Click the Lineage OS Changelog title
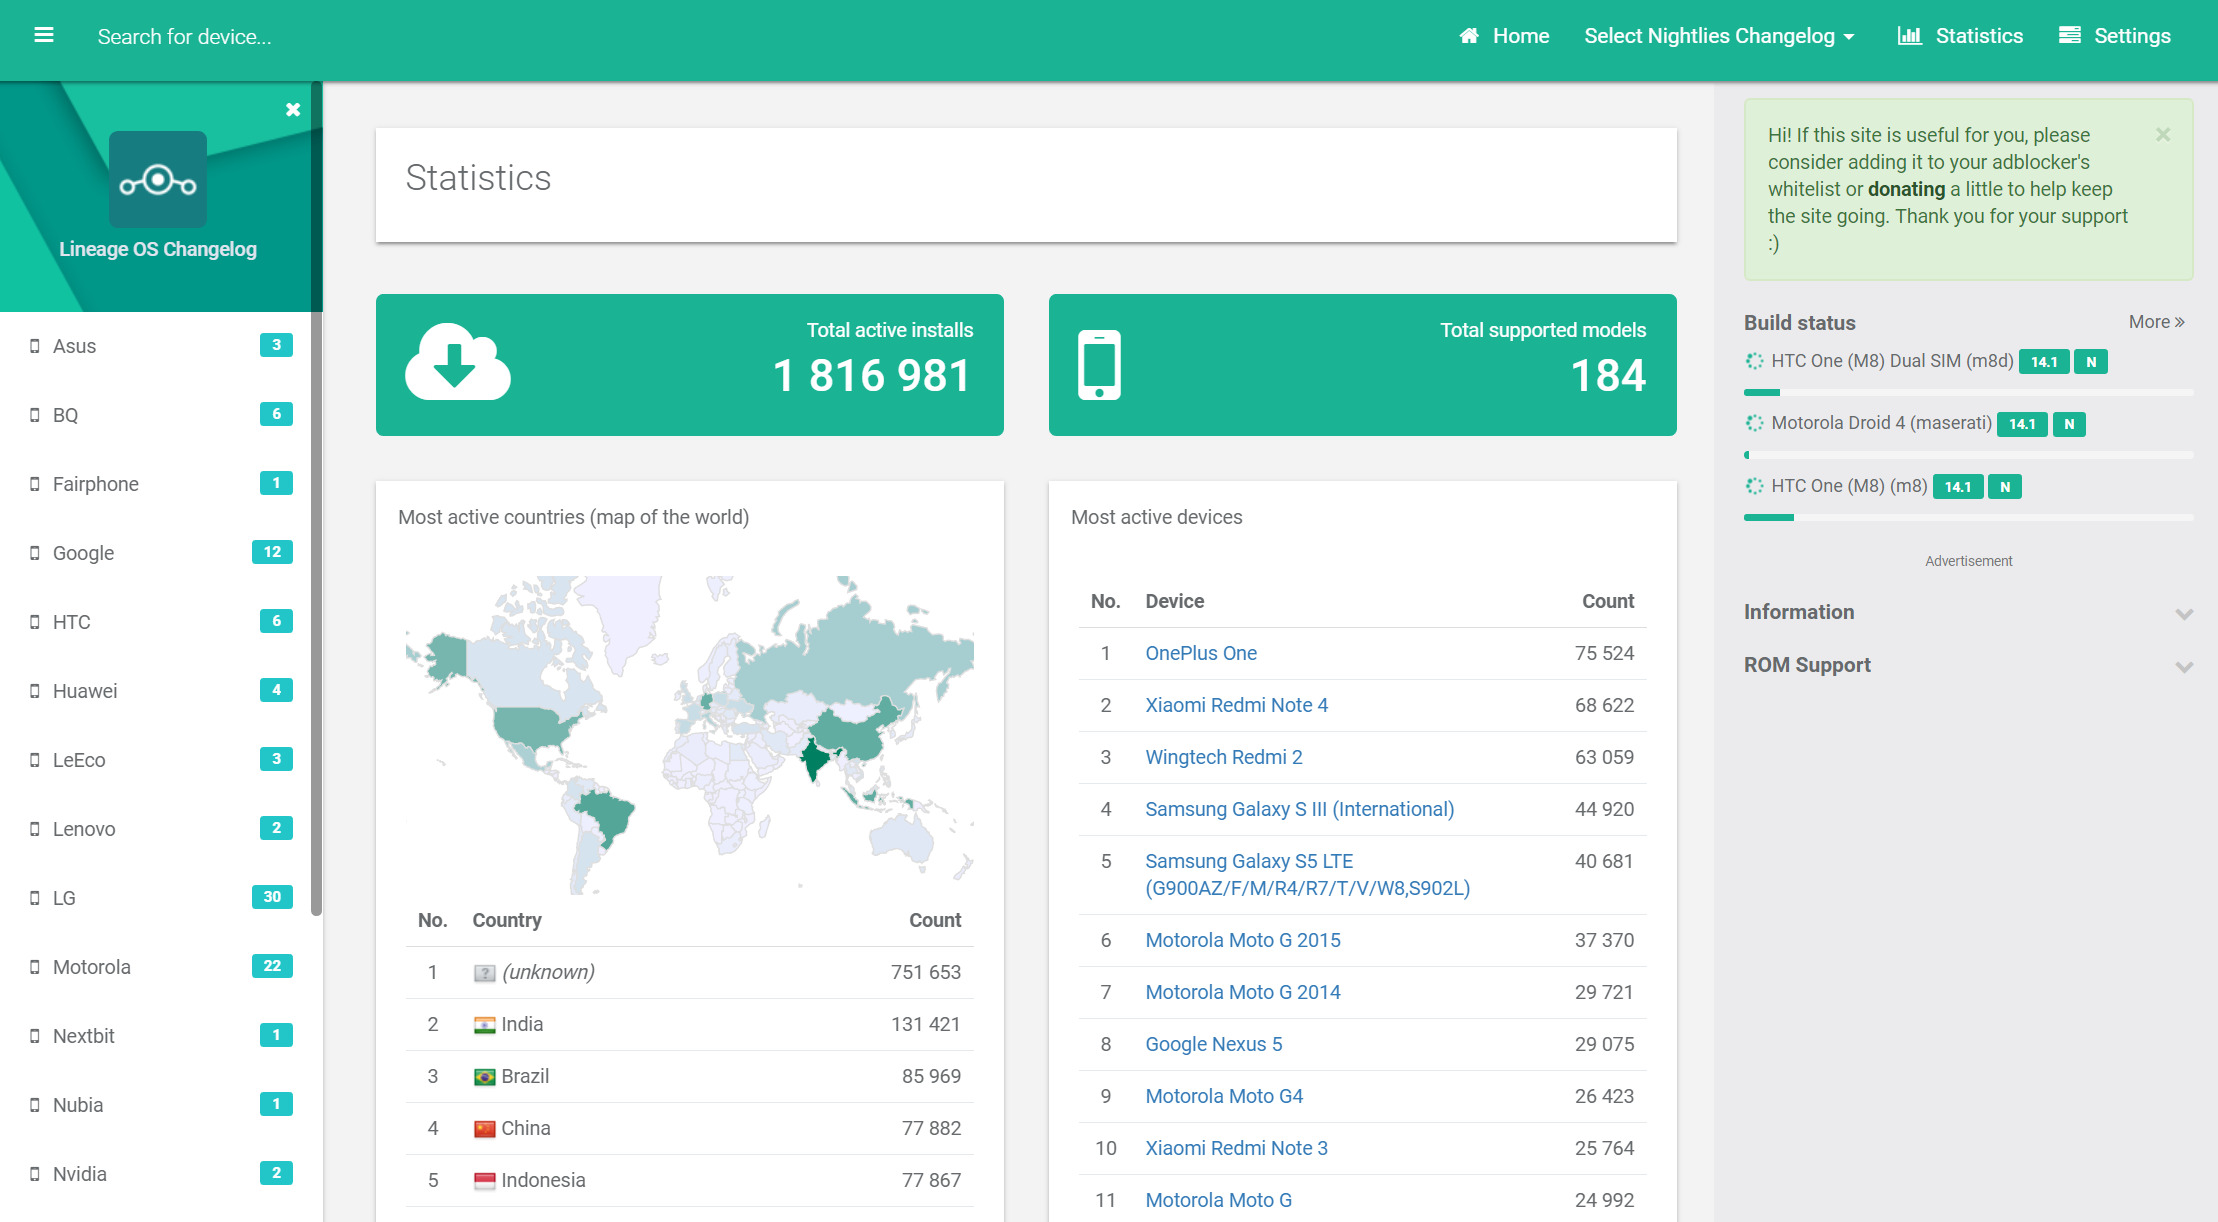Screen dimensions: 2218x1222 pos(158,249)
